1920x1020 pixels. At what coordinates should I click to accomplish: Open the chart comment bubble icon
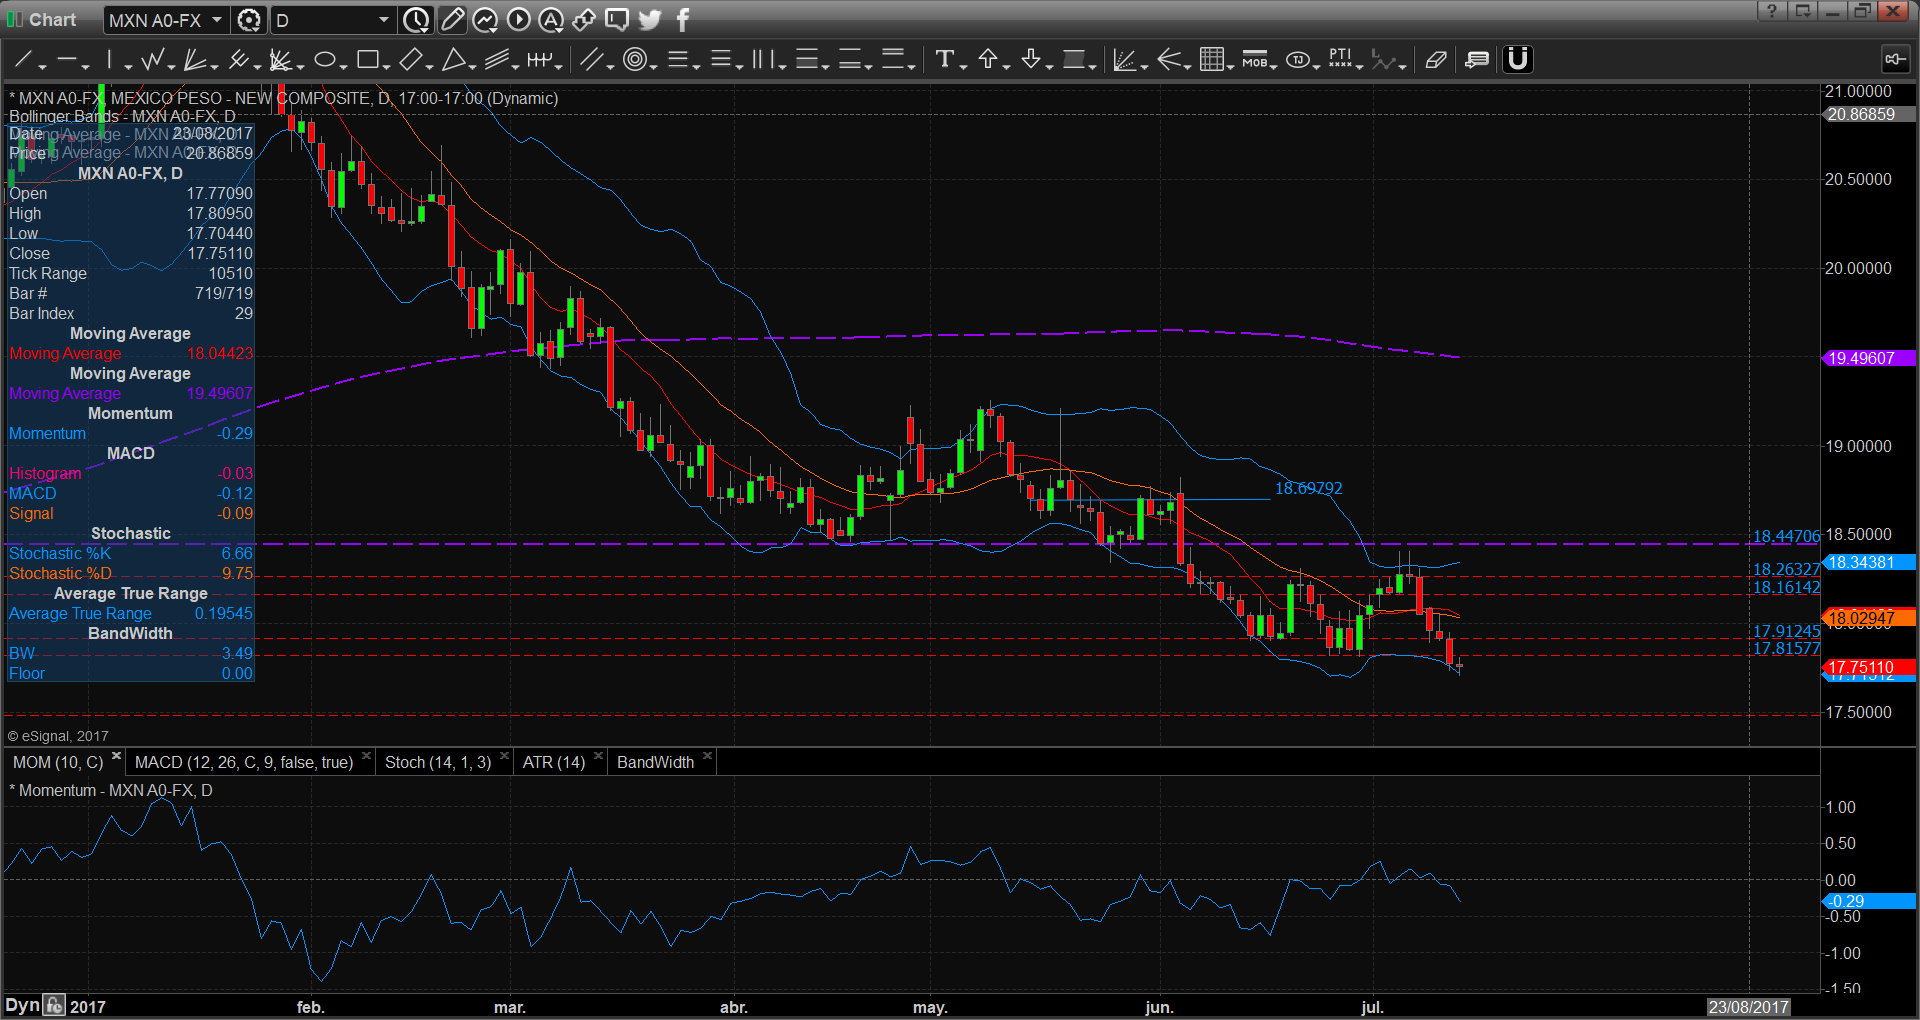(x=617, y=20)
